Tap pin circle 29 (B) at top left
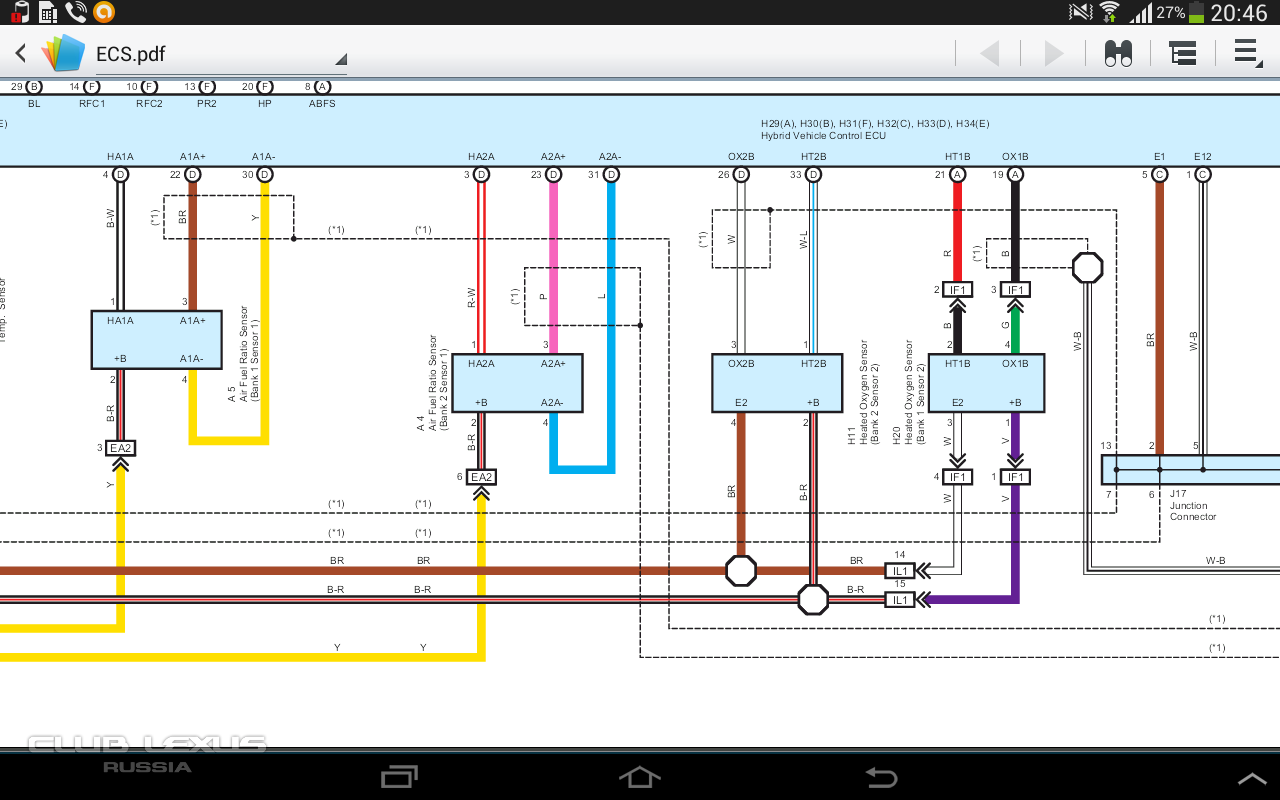 [x=34, y=87]
